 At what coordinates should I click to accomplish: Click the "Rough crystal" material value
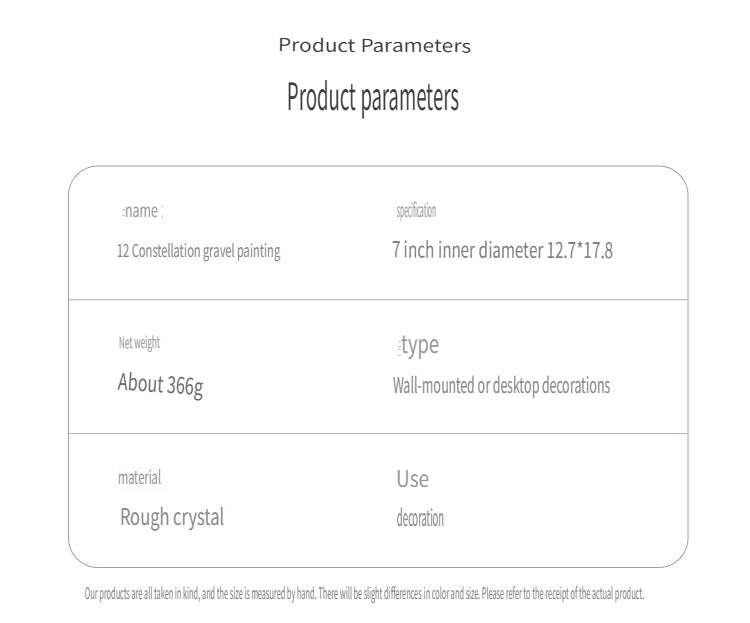click(172, 517)
